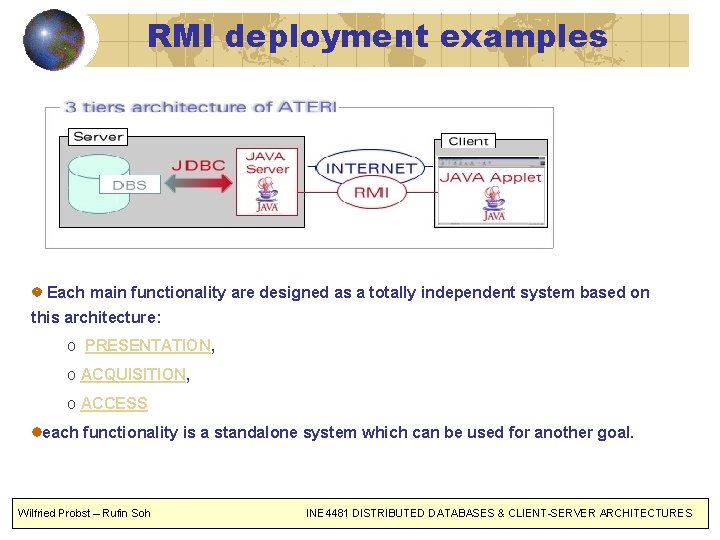Click the DBS database cylinder icon

click(99, 184)
